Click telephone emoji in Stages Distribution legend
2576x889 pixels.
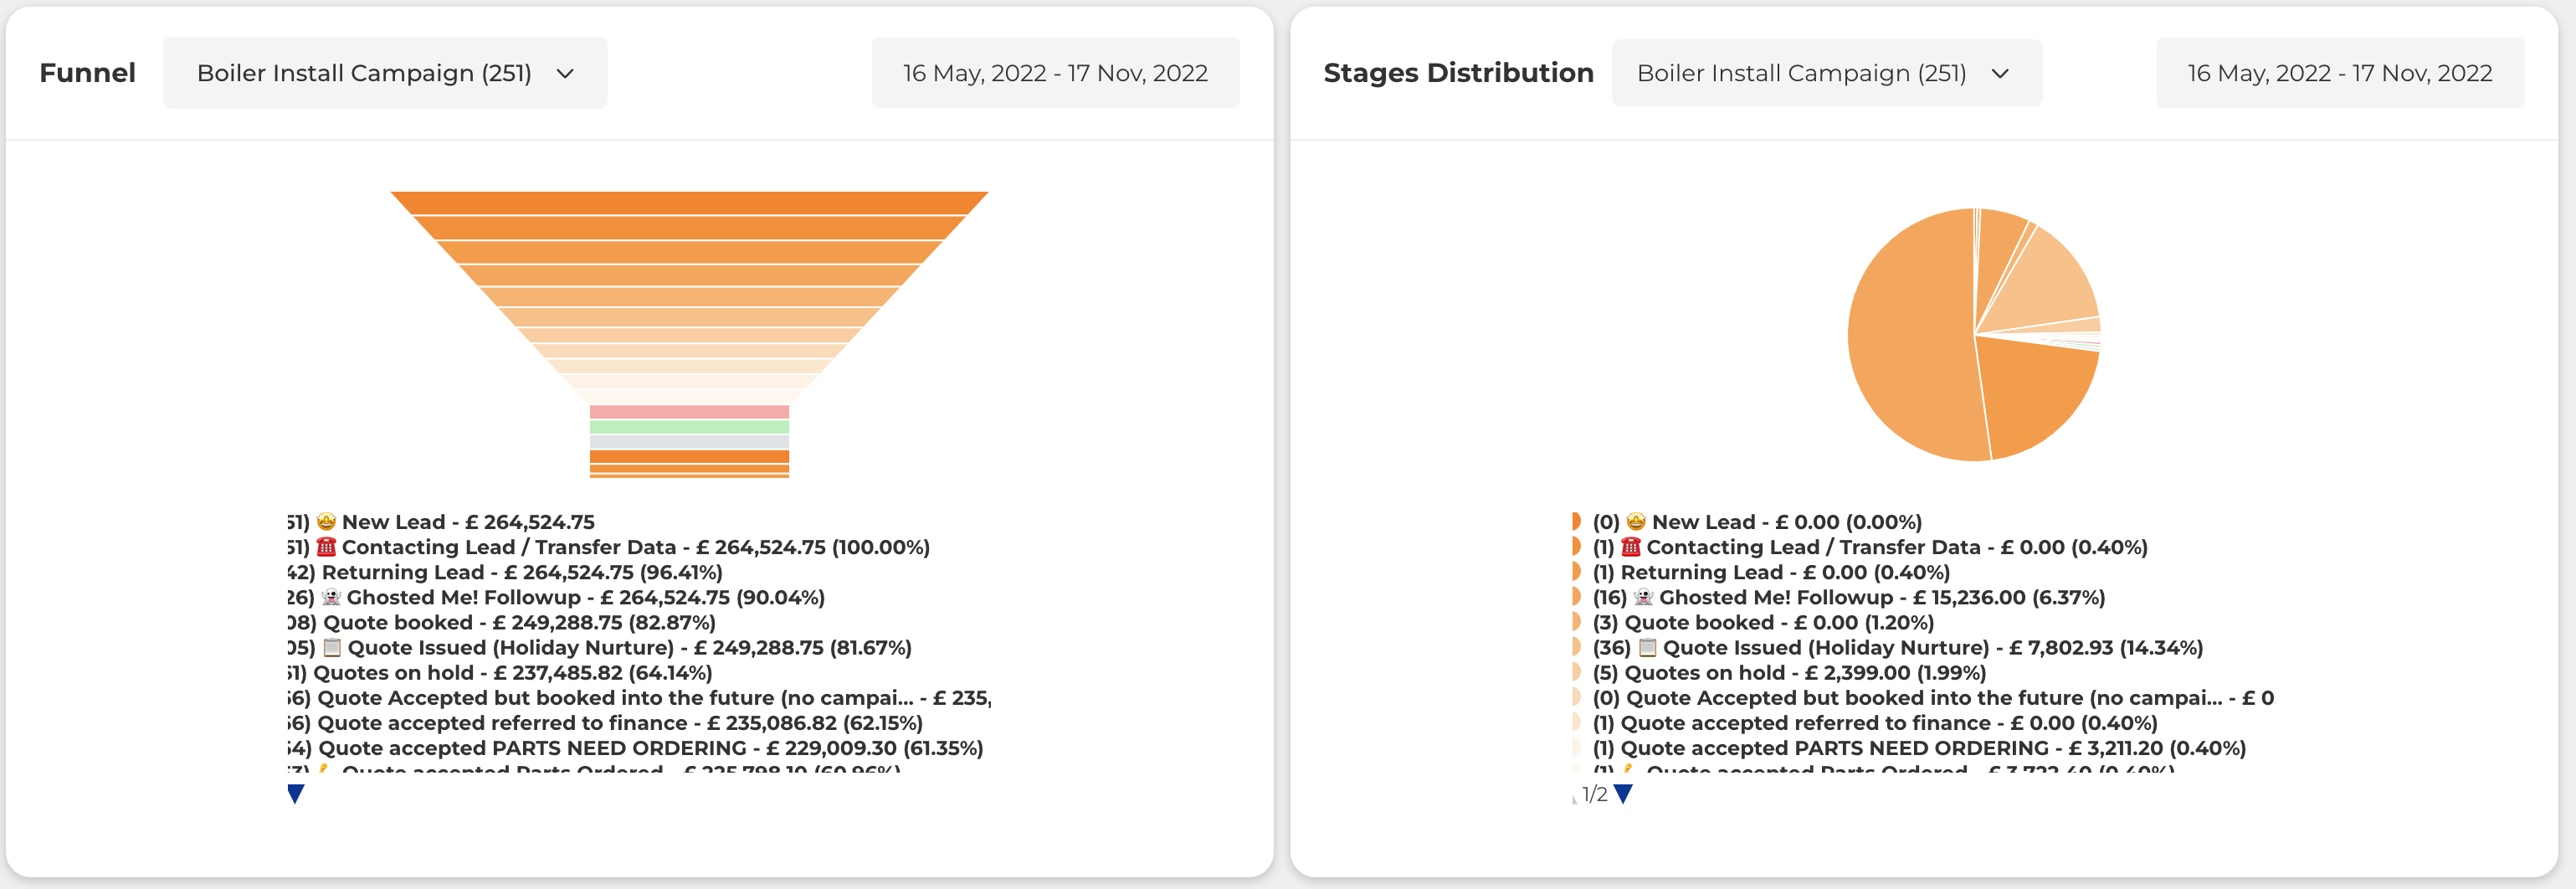tap(1630, 547)
